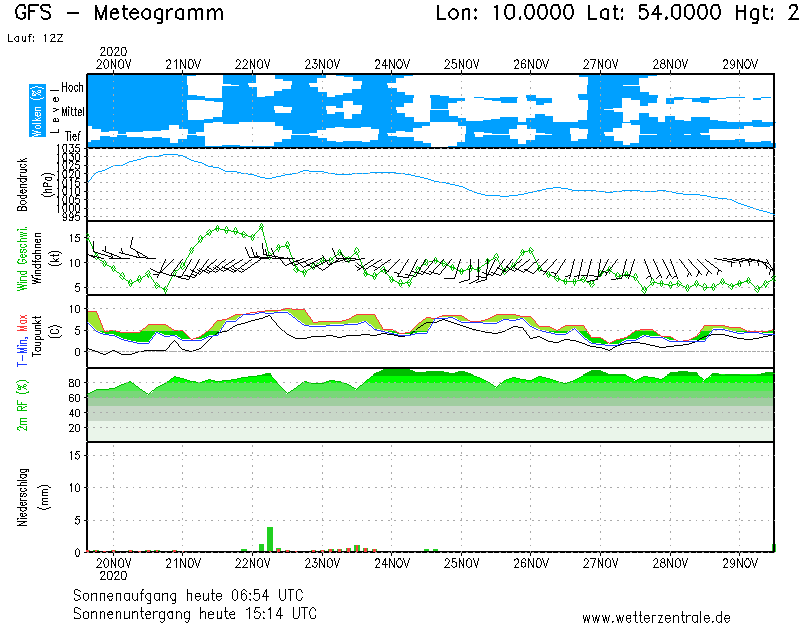Image resolution: width=800 pixels, height=625 pixels.
Task: Click "28NOV" on the top date axis
Action: point(670,65)
